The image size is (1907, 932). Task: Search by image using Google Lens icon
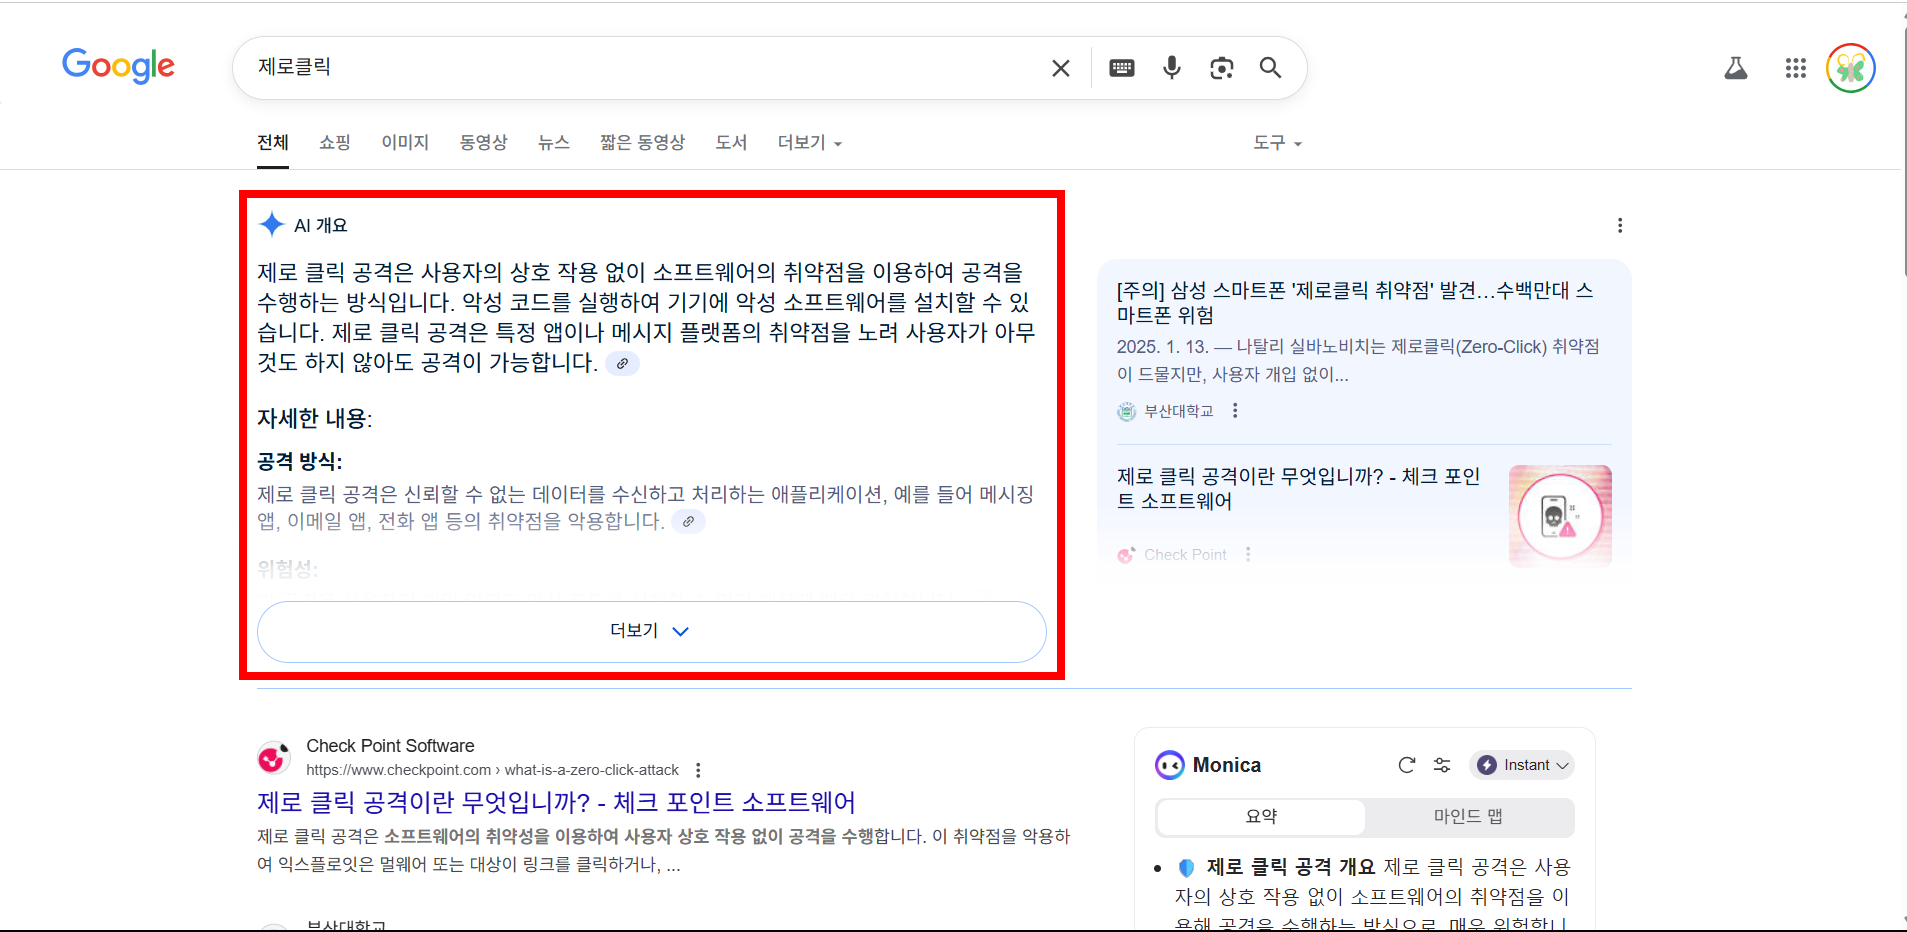(x=1221, y=67)
